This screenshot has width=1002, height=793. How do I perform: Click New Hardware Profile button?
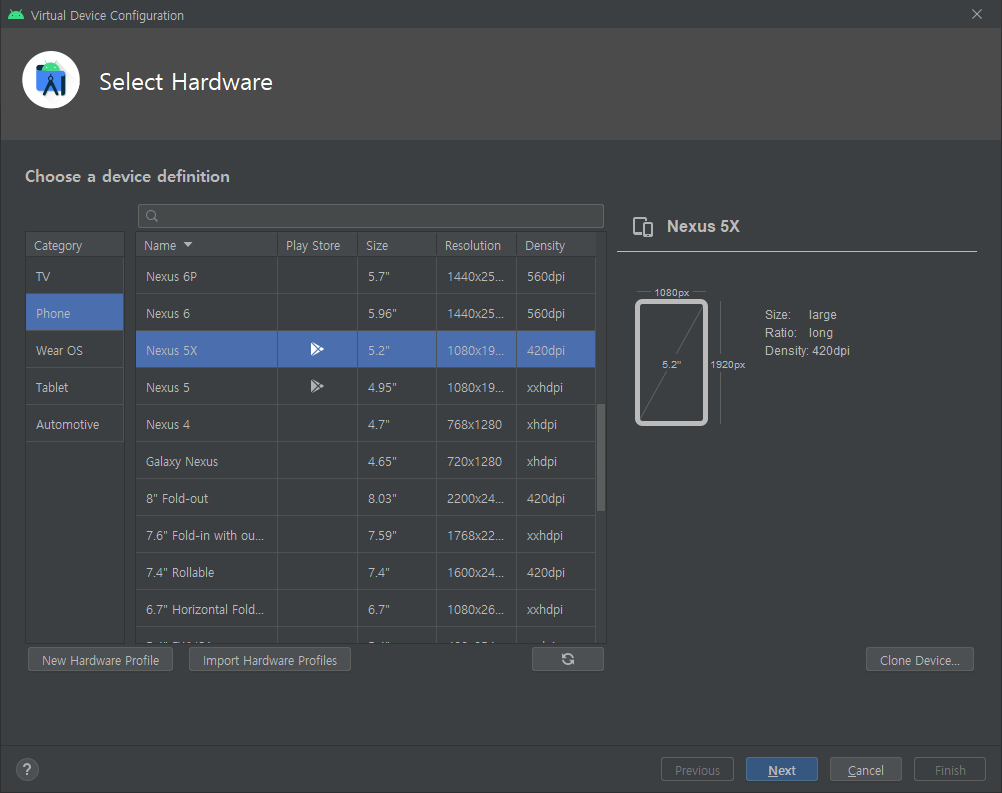click(x=100, y=660)
